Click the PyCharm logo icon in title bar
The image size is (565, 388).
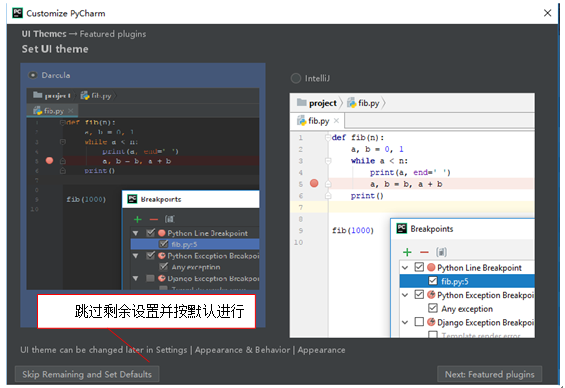click(x=17, y=13)
